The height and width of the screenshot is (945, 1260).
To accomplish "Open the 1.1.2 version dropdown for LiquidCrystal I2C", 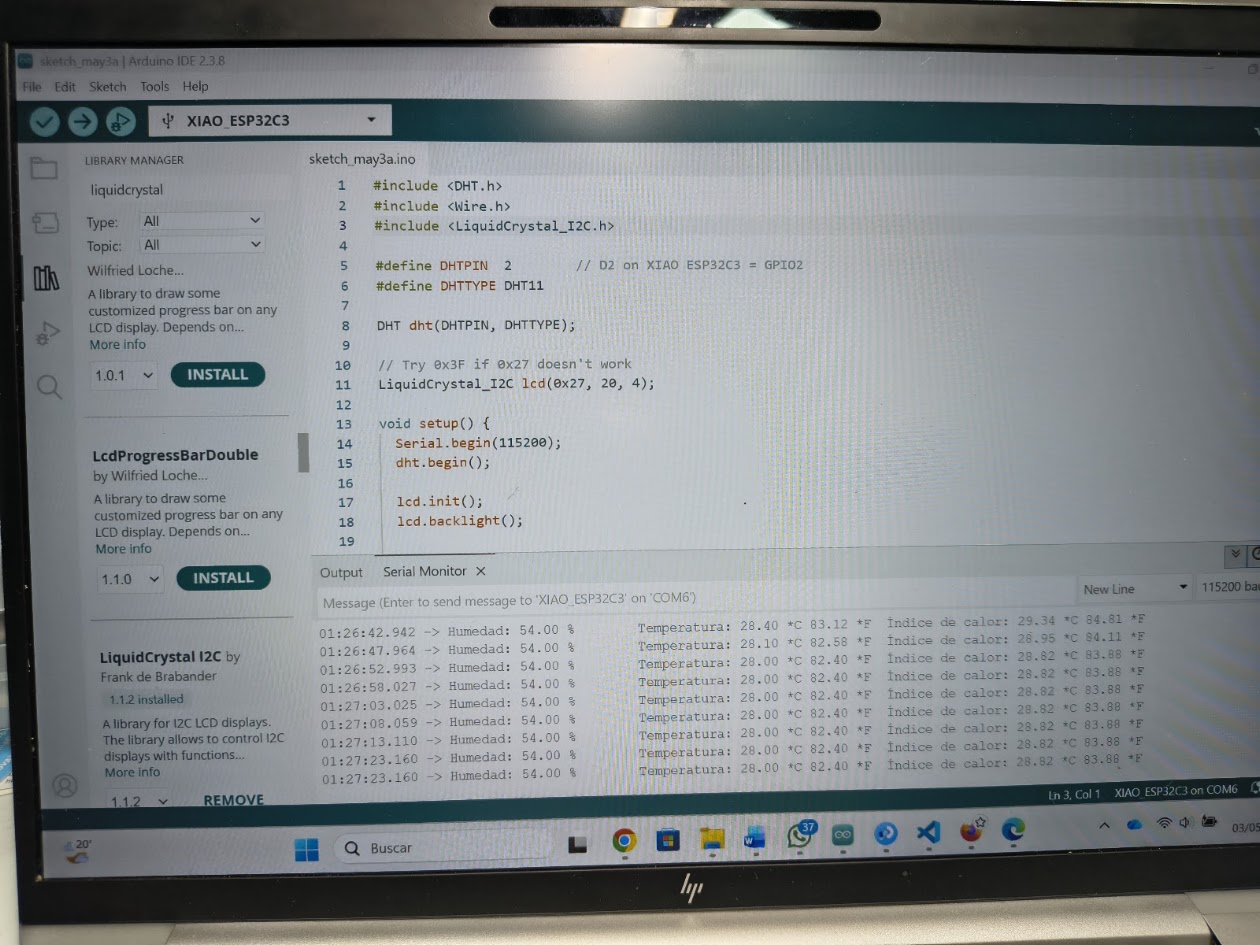I will click(139, 801).
